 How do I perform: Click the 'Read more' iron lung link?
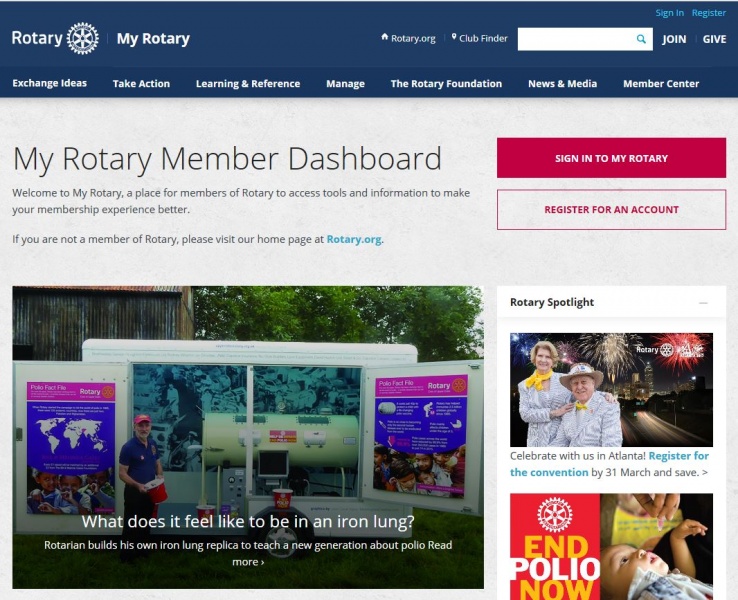(x=248, y=562)
